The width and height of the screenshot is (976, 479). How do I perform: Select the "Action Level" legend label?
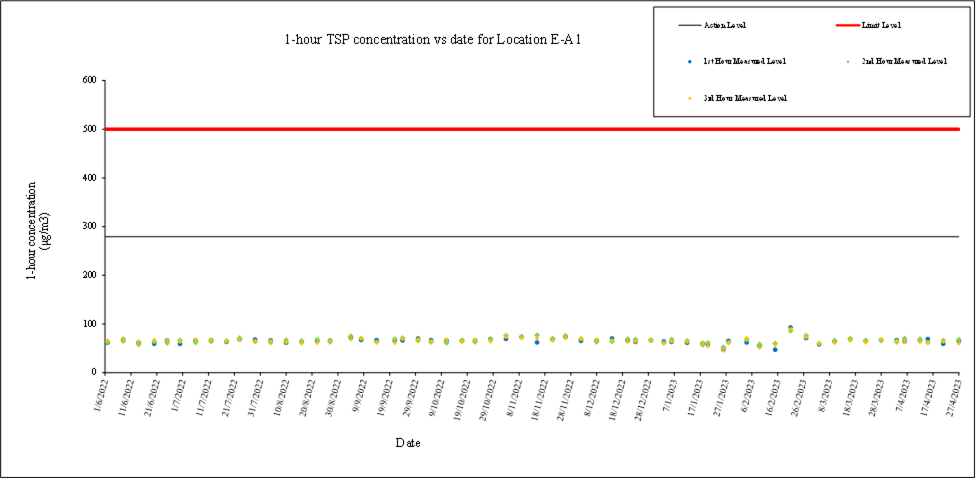(x=727, y=25)
